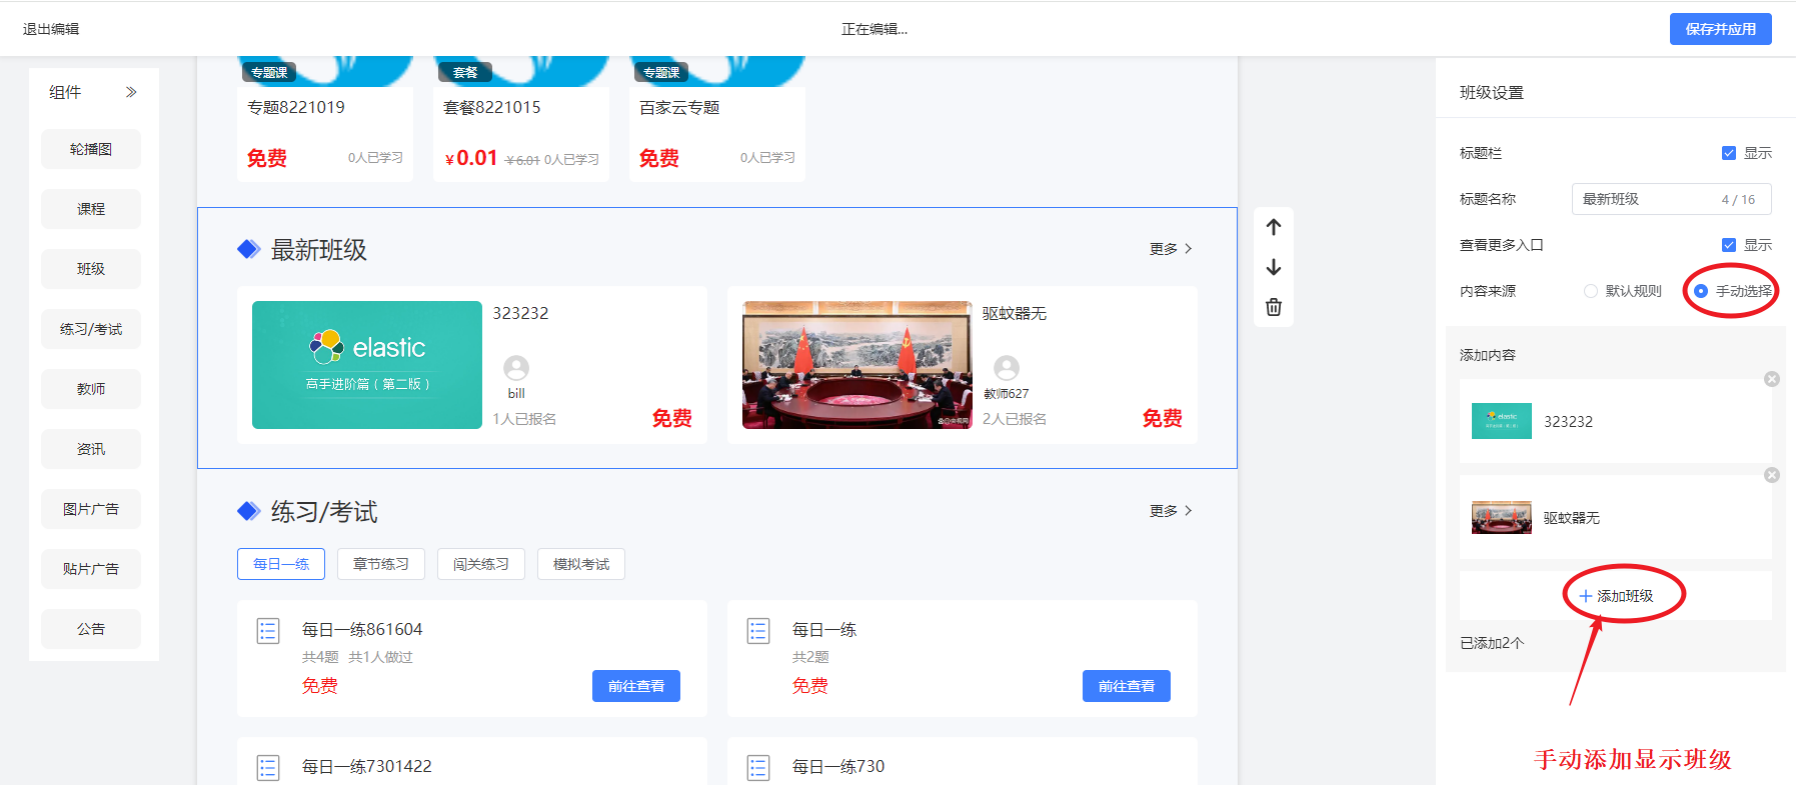Switch to the 章节练习 tab

(x=381, y=564)
